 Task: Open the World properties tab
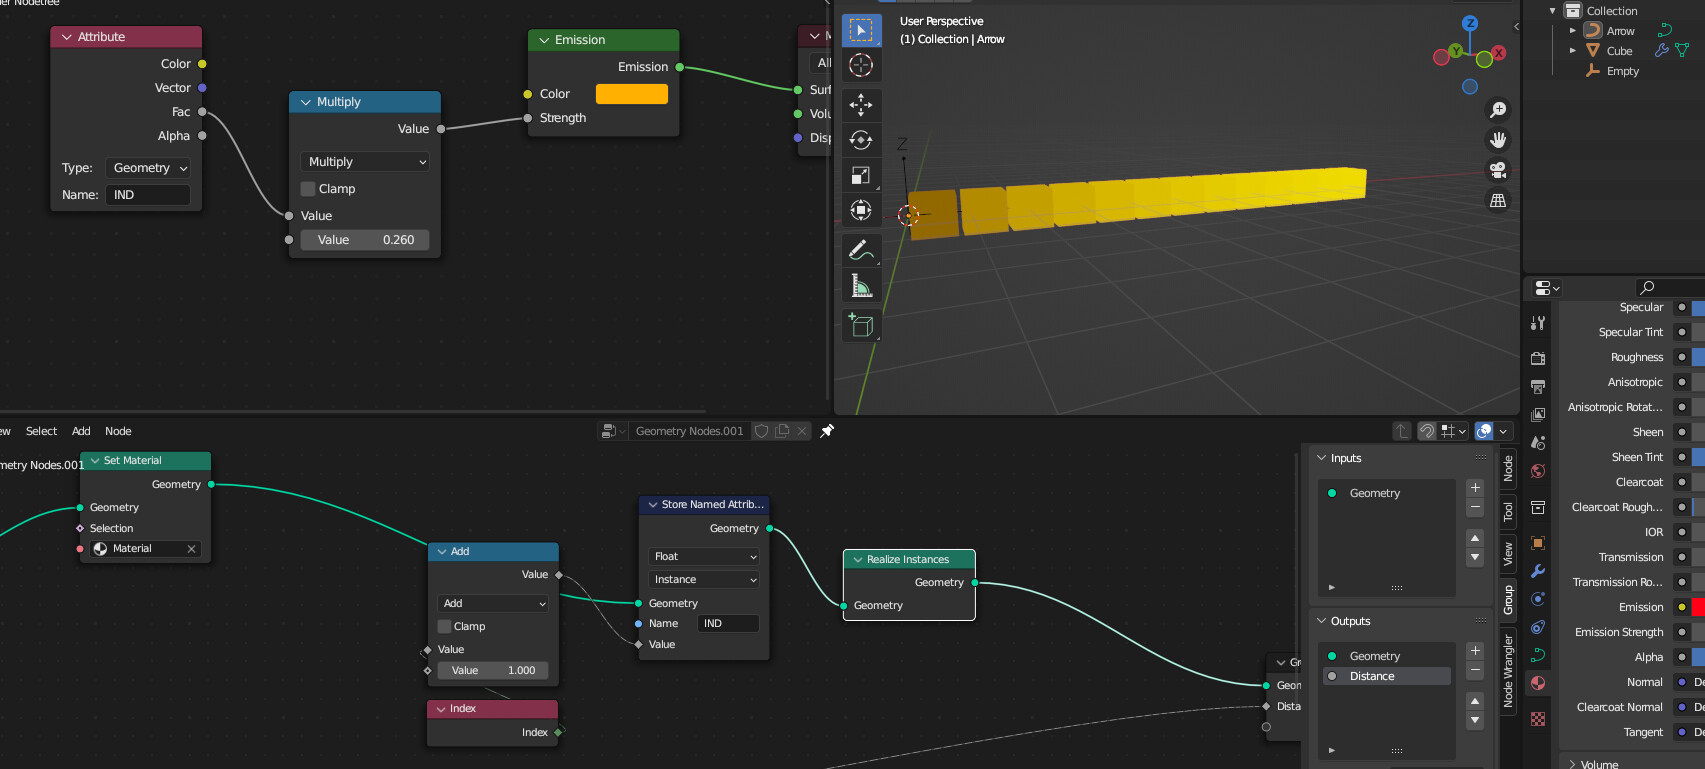click(x=1538, y=471)
